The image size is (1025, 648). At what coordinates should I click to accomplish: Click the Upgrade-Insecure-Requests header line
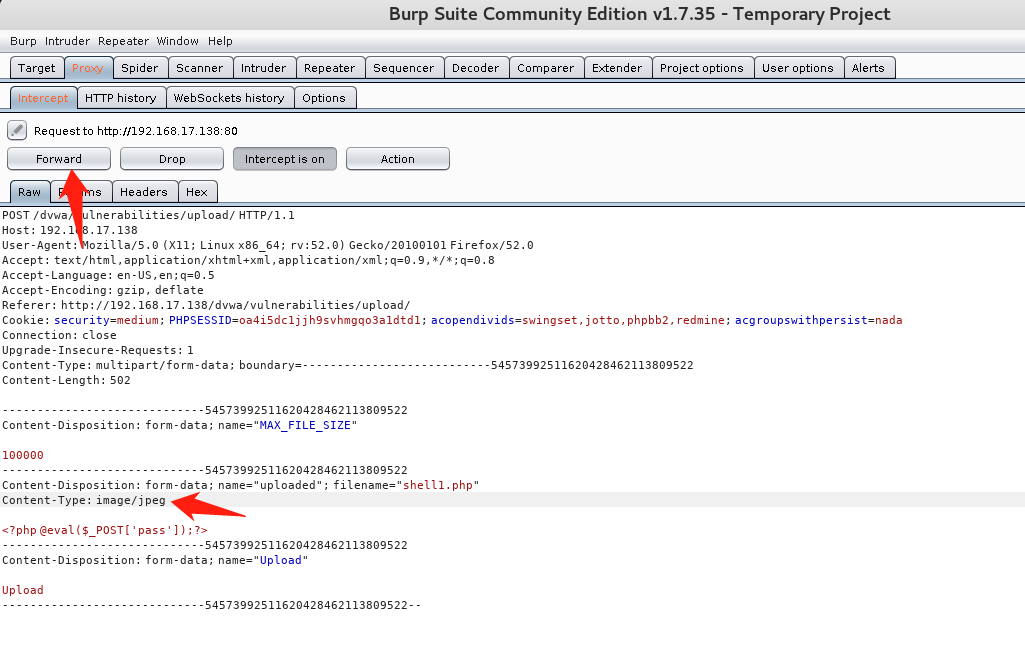(x=98, y=350)
